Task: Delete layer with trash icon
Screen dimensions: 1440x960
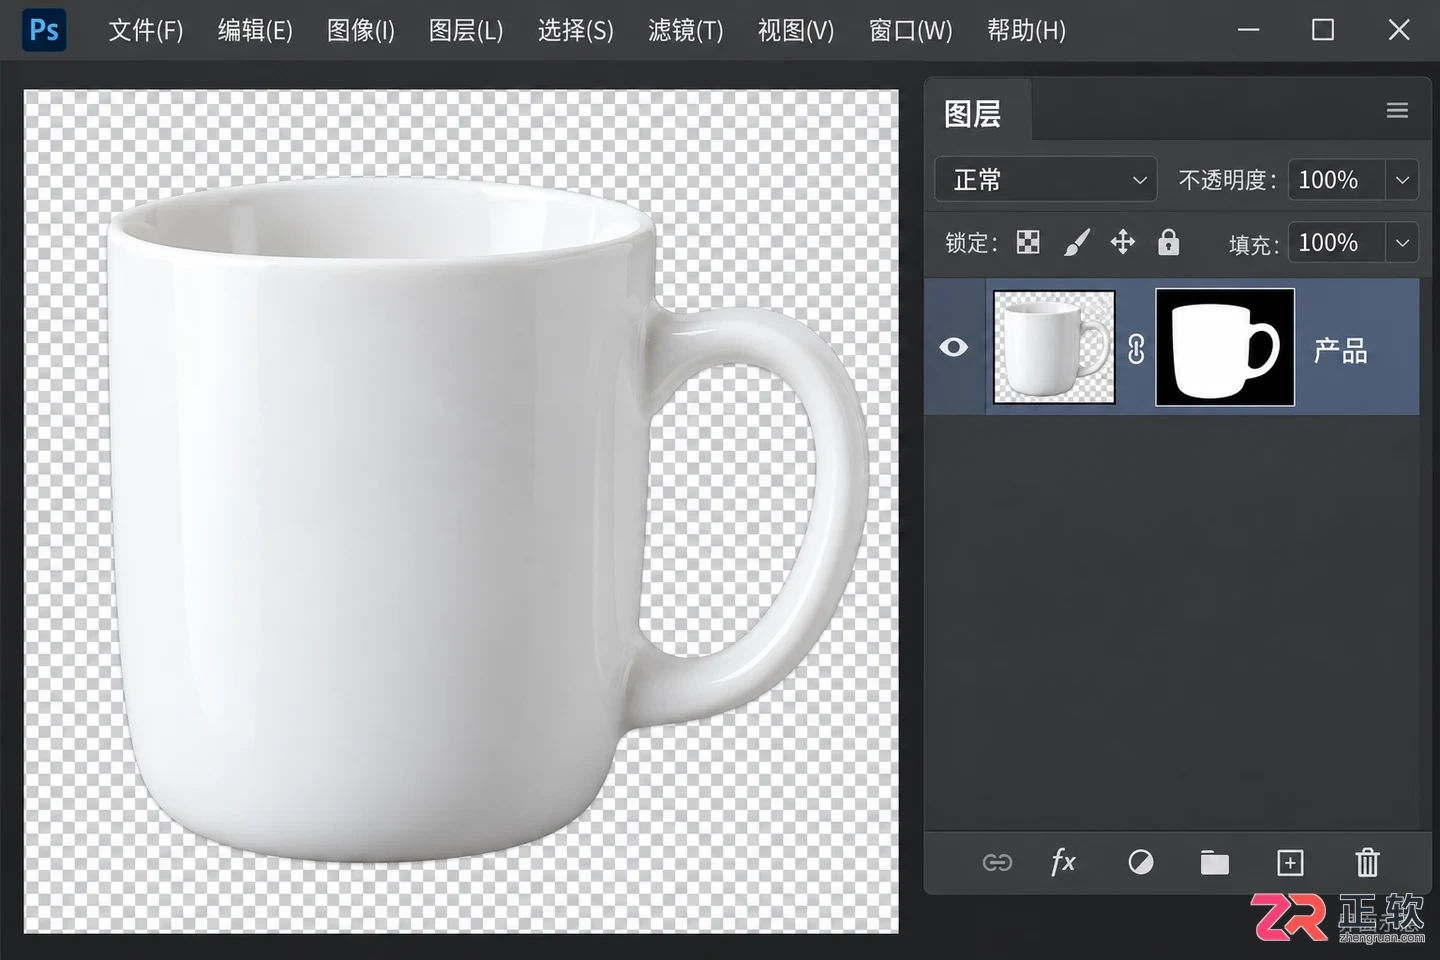Action: click(1367, 862)
